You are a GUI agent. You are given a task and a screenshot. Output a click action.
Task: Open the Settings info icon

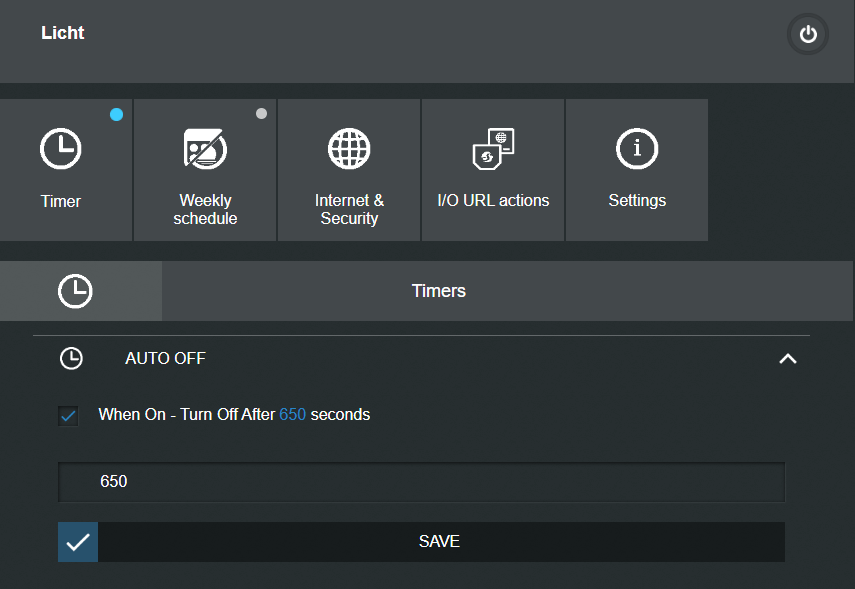tap(637, 149)
